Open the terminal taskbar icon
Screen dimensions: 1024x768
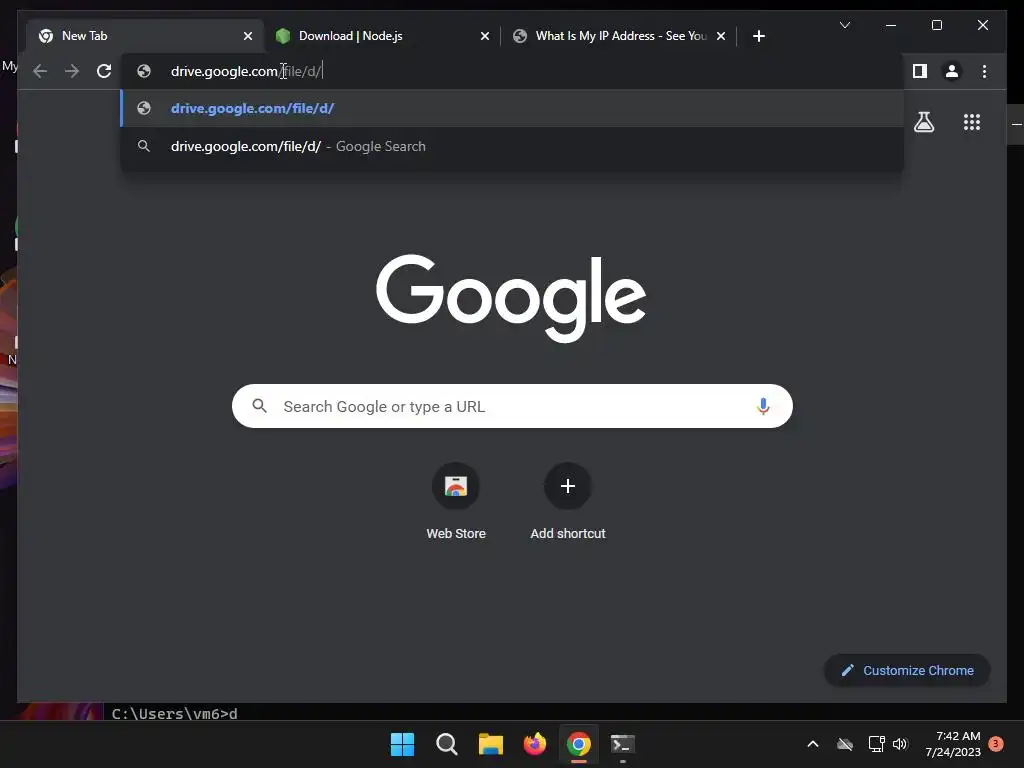(622, 744)
